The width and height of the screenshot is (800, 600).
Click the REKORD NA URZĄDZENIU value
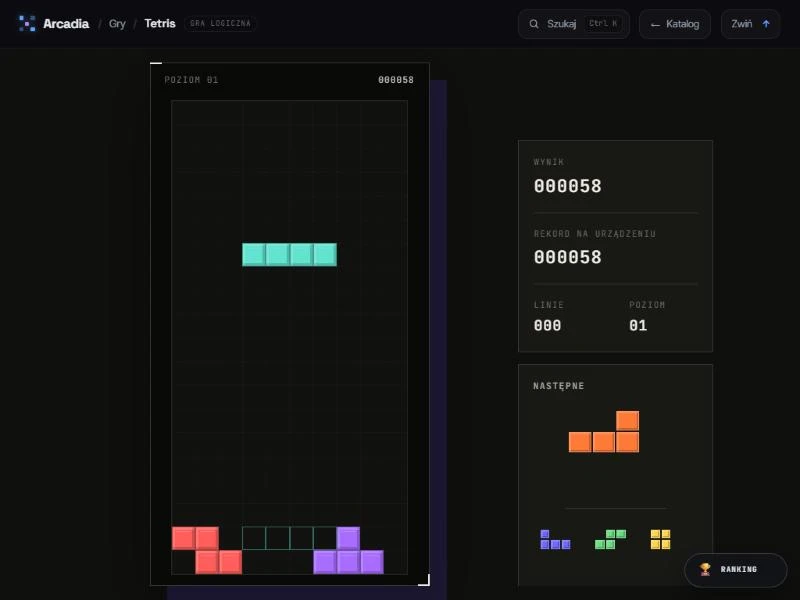point(567,257)
